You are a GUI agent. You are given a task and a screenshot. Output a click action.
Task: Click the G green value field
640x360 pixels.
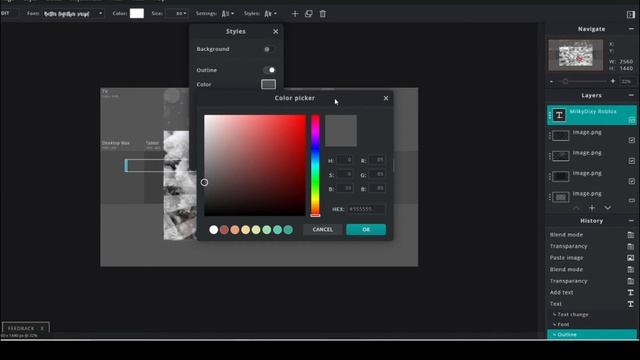tap(377, 174)
